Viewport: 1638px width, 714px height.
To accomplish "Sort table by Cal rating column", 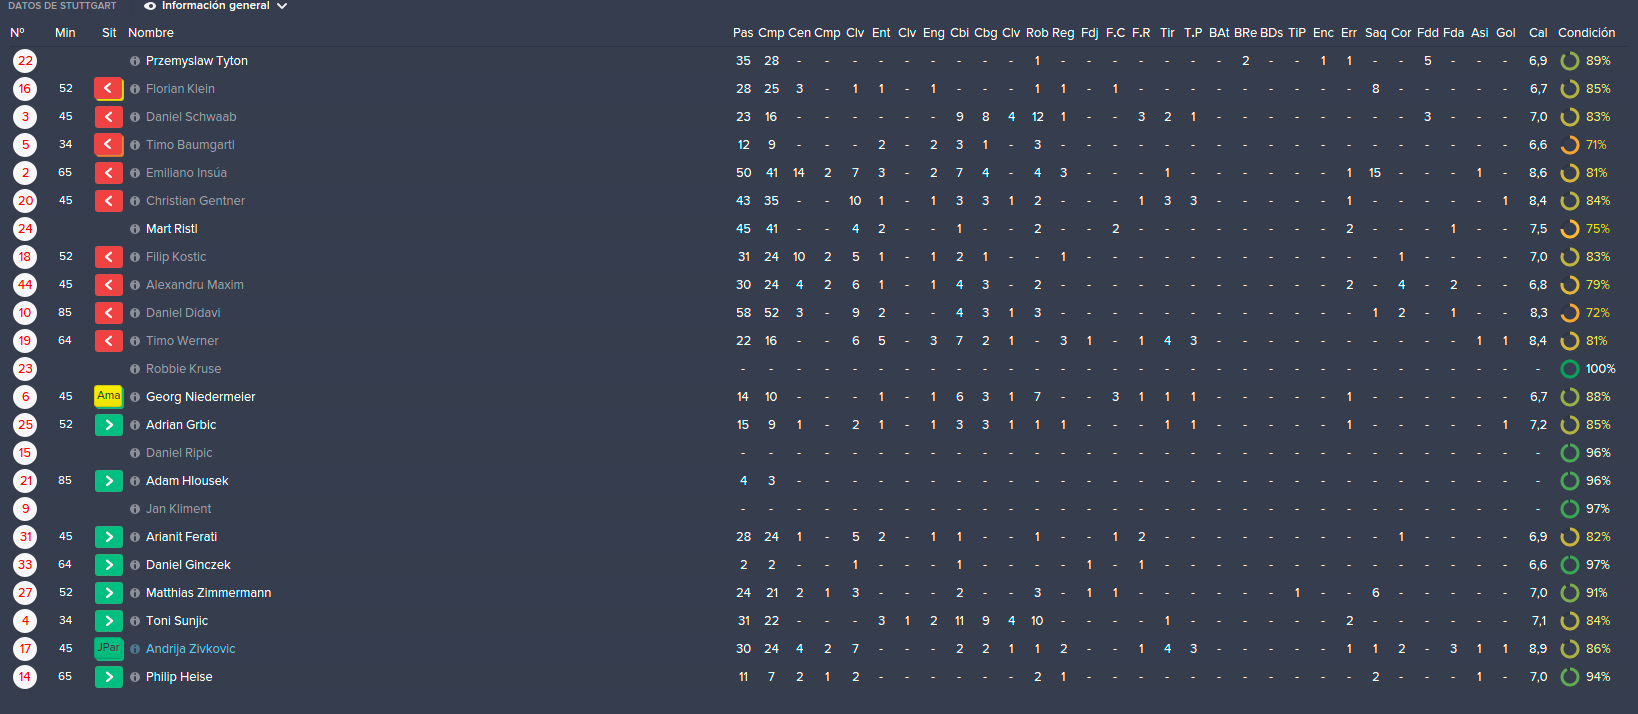I will tap(1538, 33).
